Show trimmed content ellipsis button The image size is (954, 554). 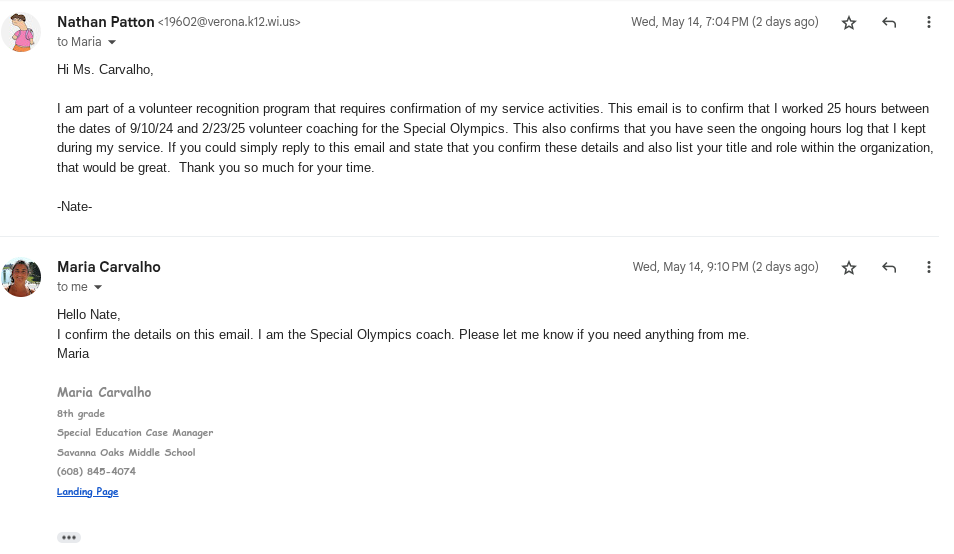click(68, 537)
